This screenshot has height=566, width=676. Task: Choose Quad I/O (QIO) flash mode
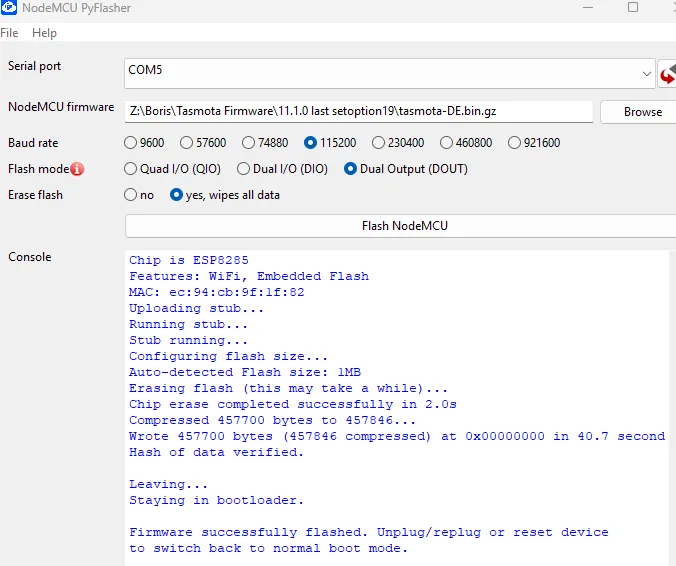pyautogui.click(x=172, y=169)
